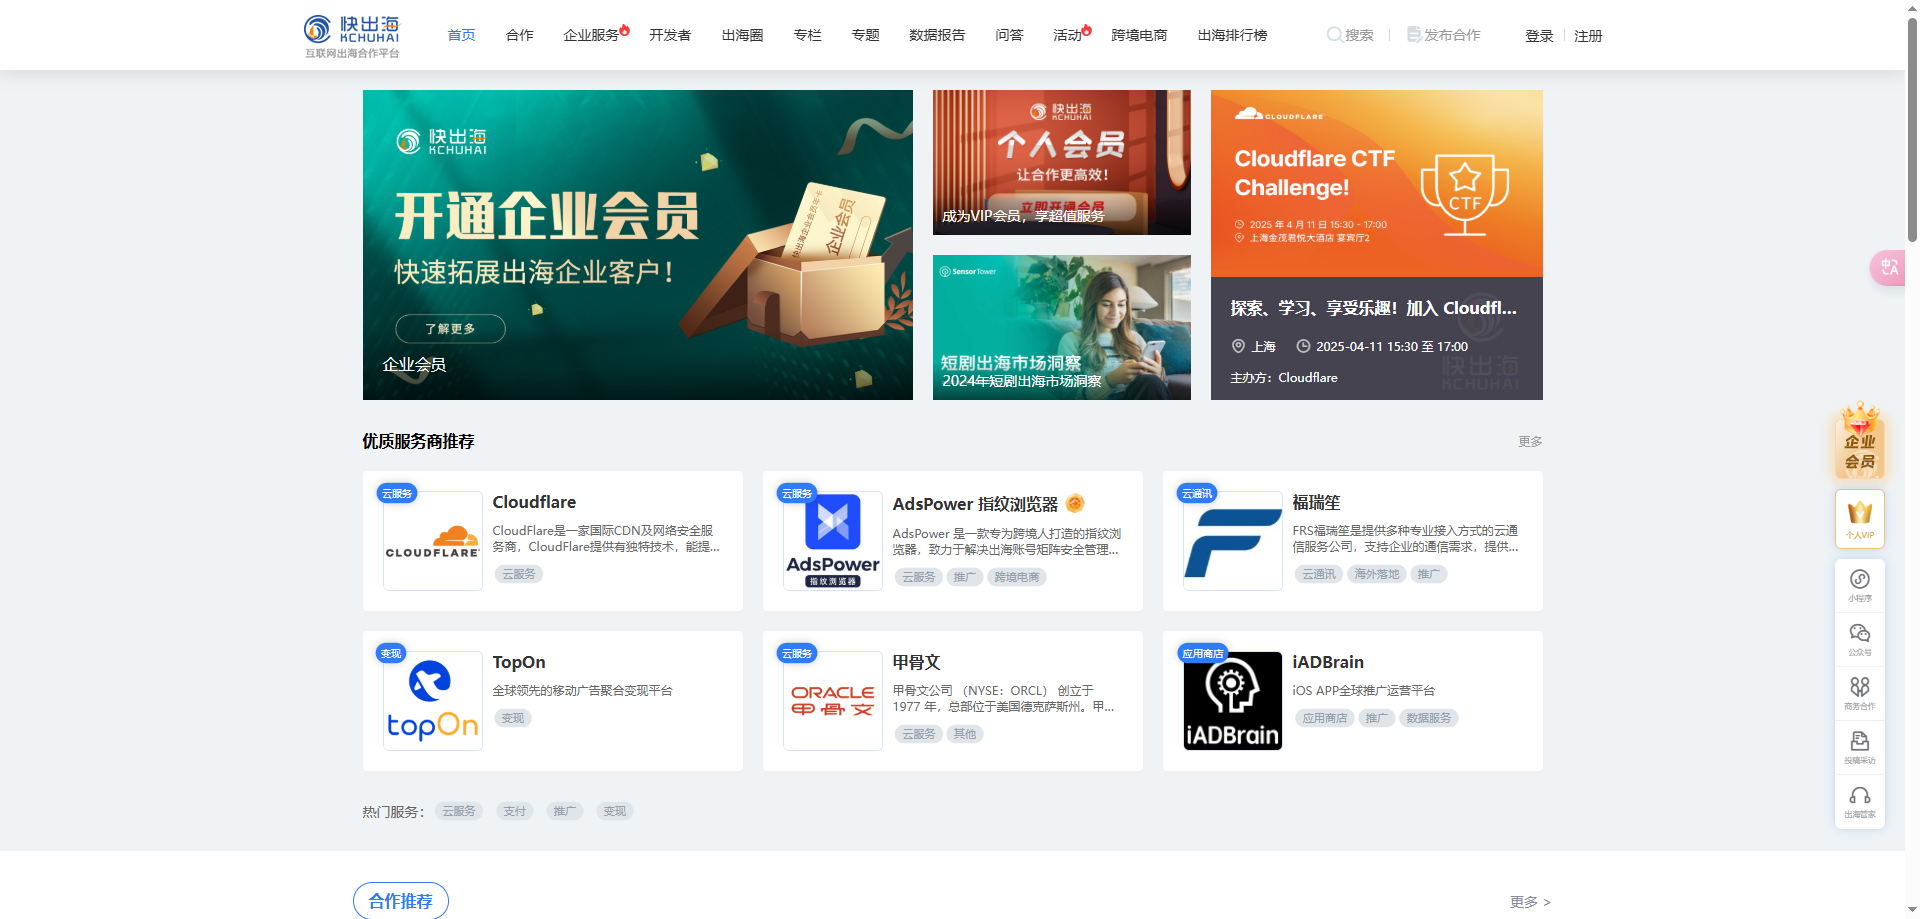Screen dimensions: 1920x919
Task: Open the 投稿采访 submission sidebar icon
Action: pos(1859,745)
